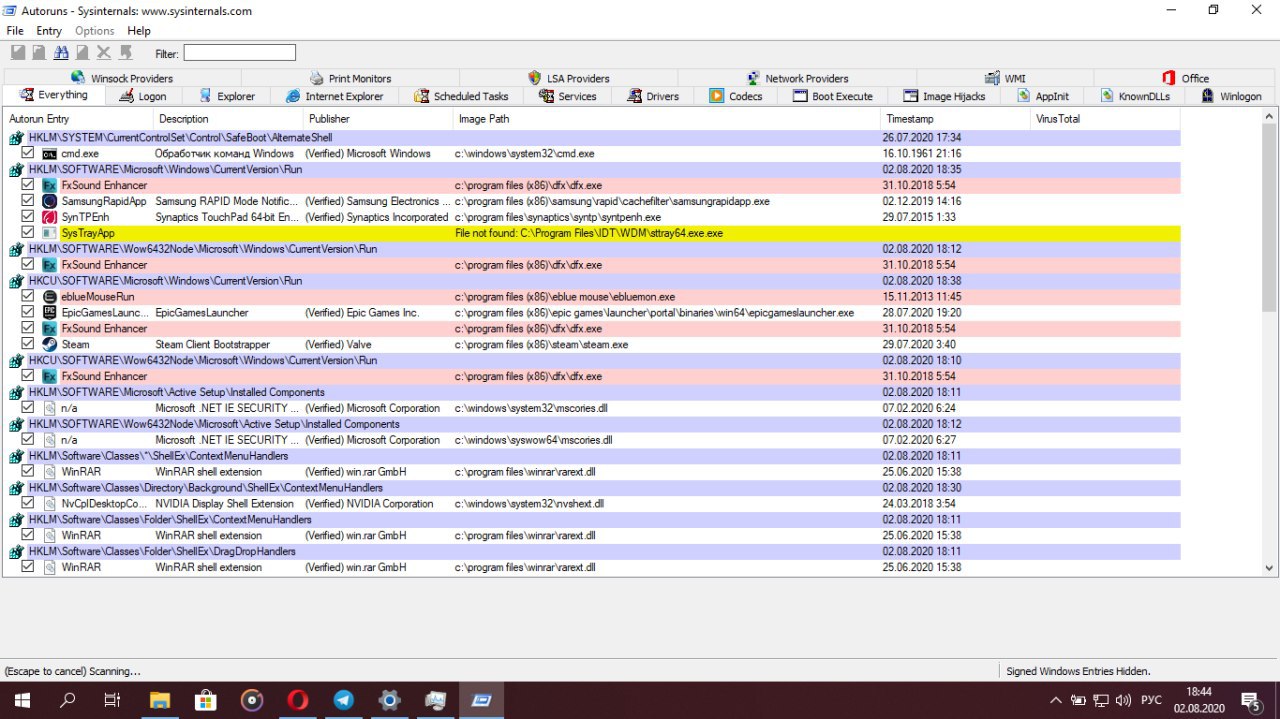Open the Windows Start menu
The image size is (1280, 719).
22,700
